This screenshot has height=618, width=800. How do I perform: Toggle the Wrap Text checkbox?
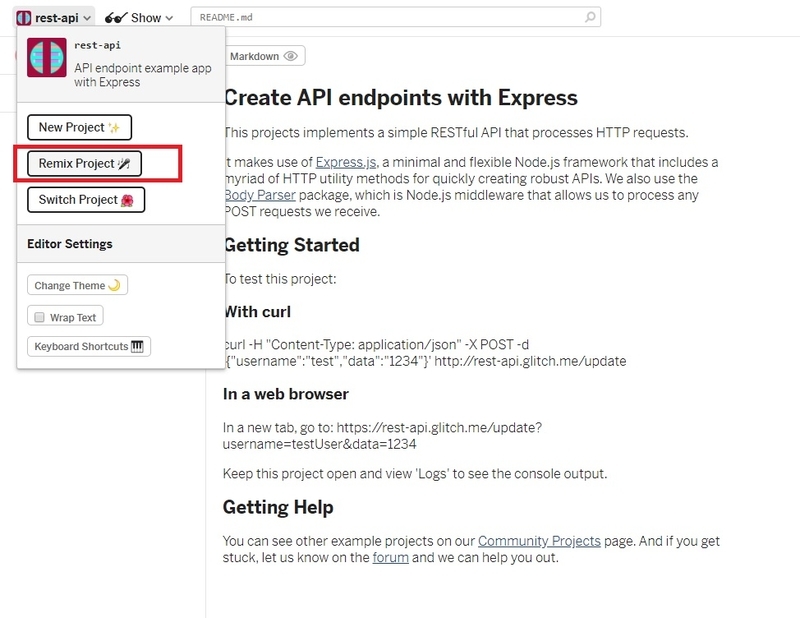[39, 317]
